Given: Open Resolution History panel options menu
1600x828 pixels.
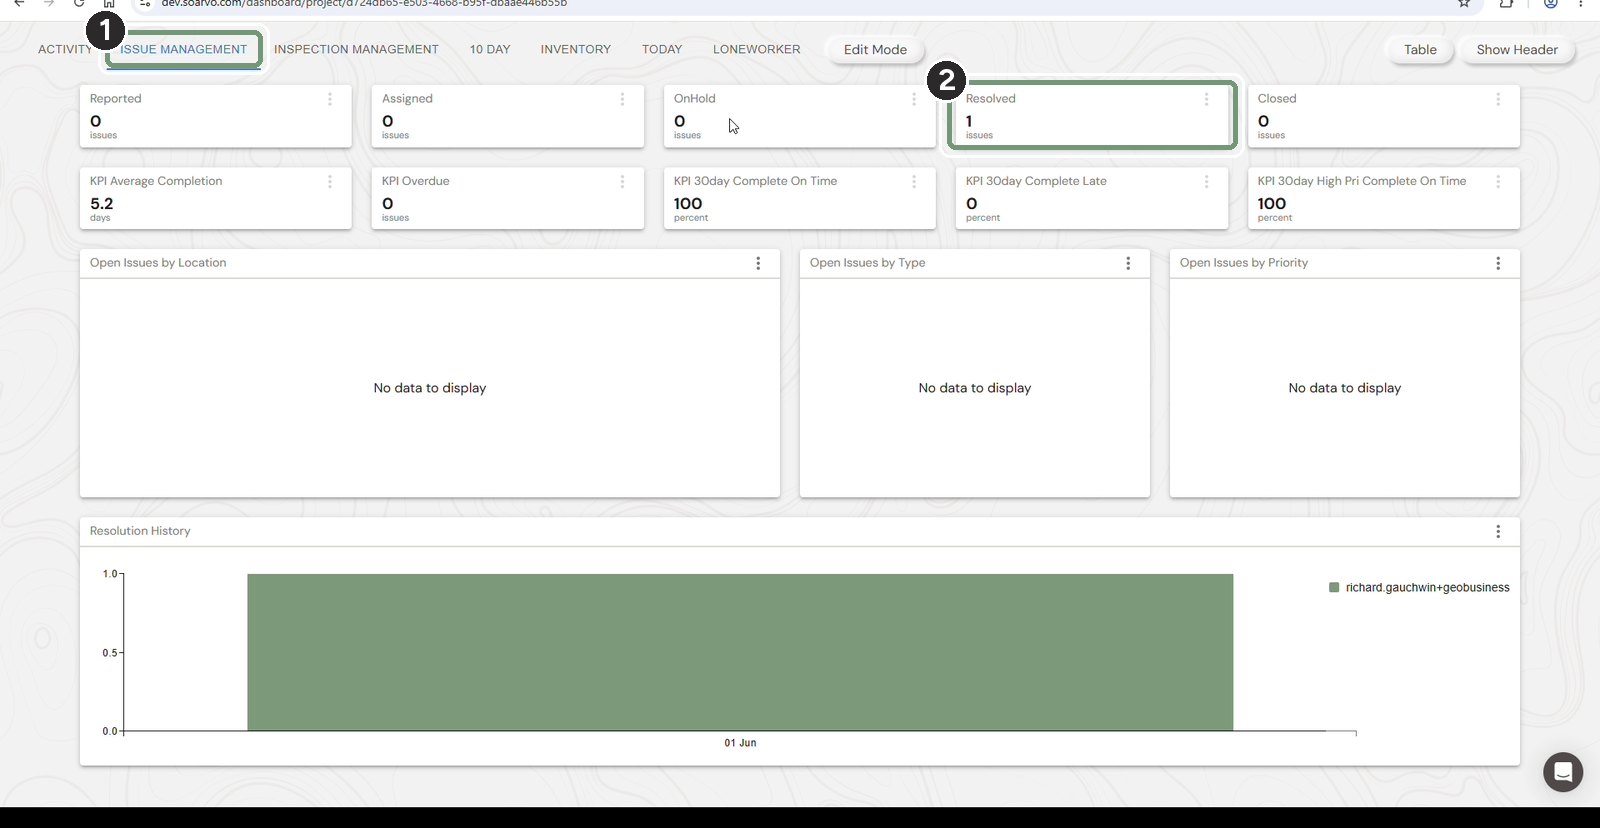Looking at the screenshot, I should 1498,531.
